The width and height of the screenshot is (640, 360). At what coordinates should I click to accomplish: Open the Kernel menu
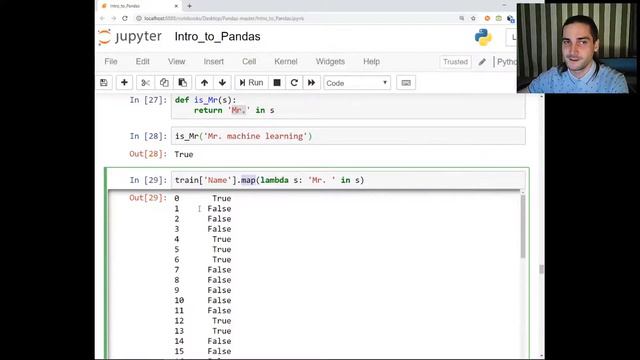(x=286, y=62)
